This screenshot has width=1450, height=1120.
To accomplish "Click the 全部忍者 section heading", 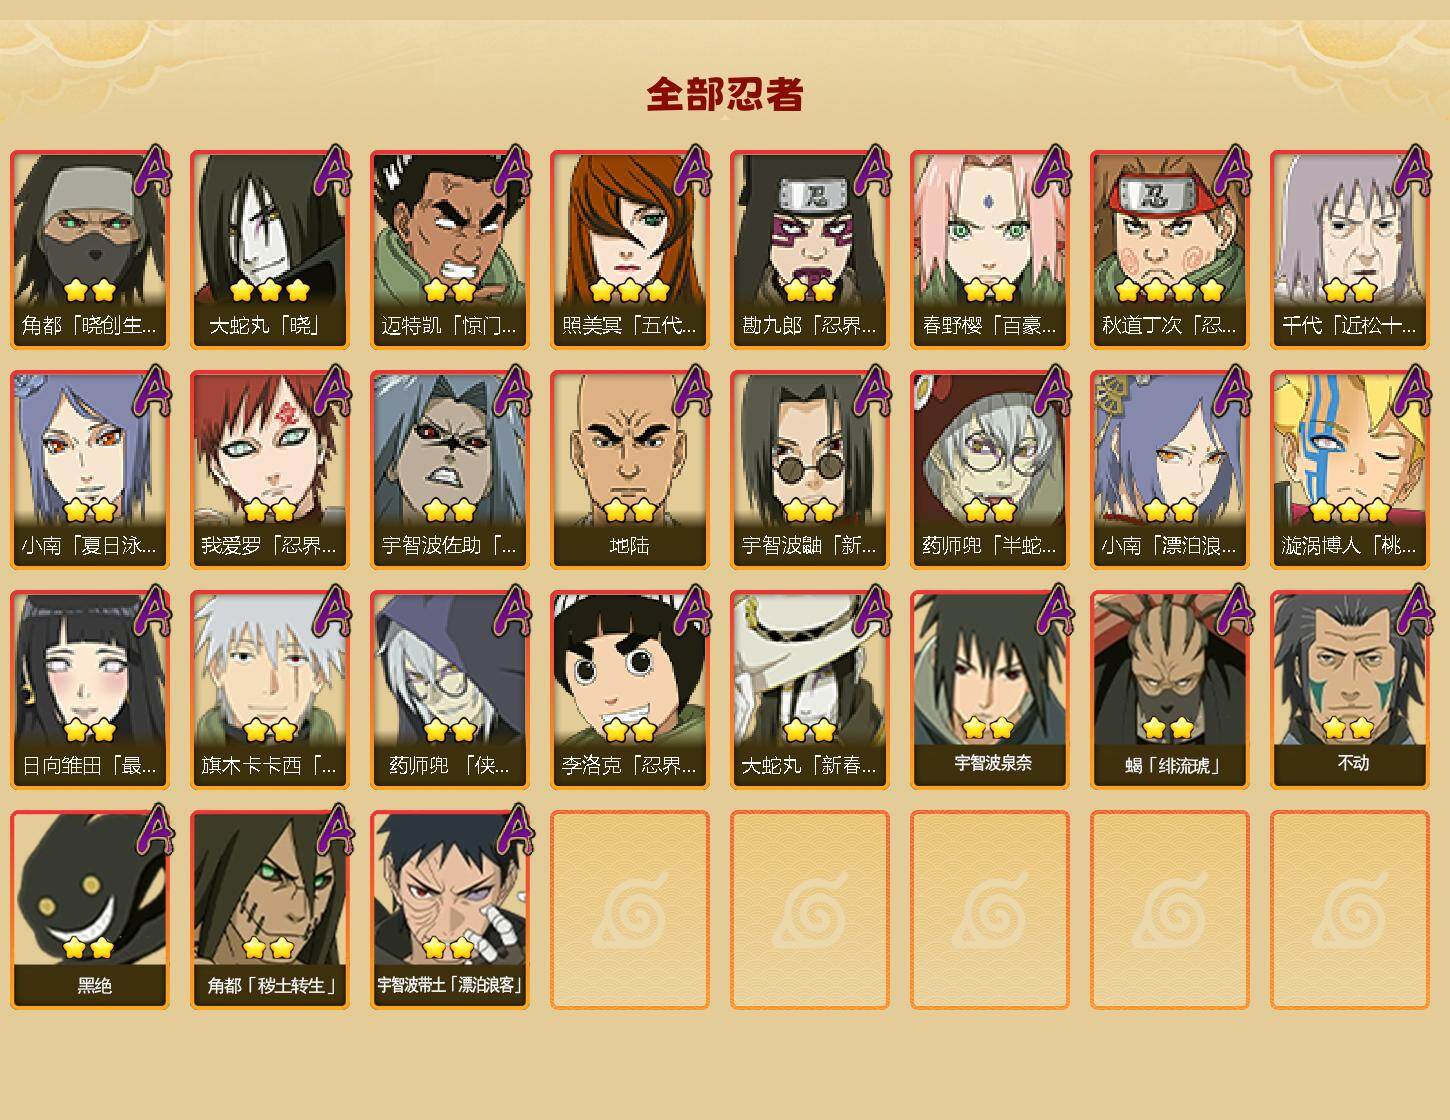I will [x=725, y=94].
